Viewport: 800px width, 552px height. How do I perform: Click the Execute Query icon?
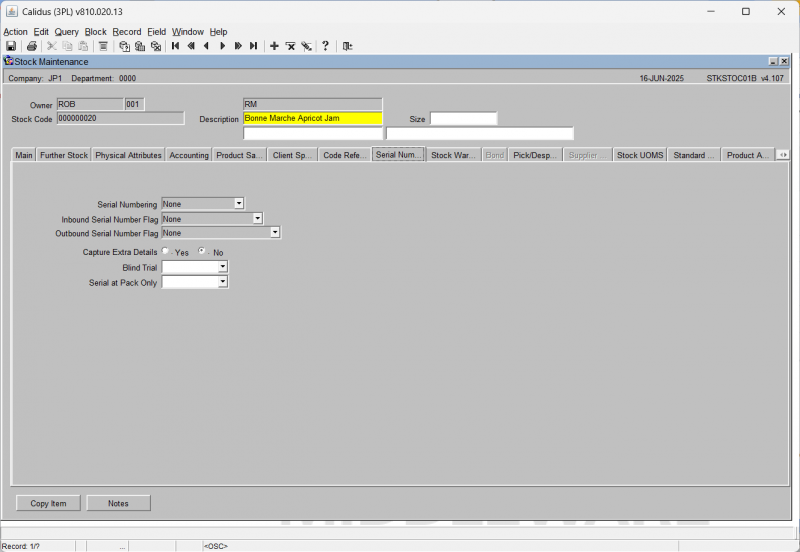coord(140,46)
